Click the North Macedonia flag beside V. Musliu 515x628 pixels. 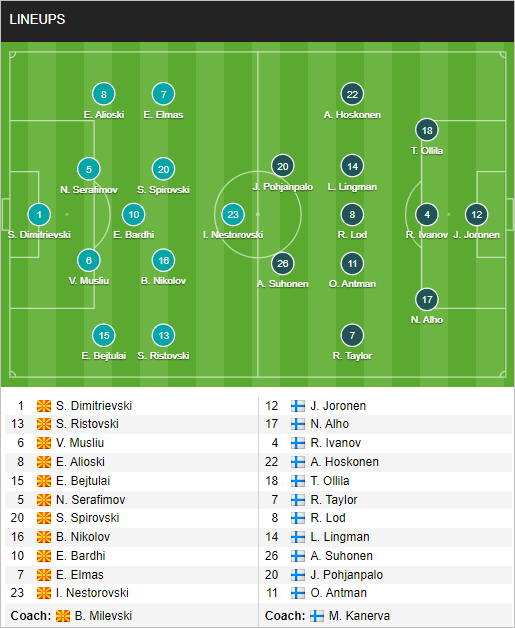tap(44, 443)
